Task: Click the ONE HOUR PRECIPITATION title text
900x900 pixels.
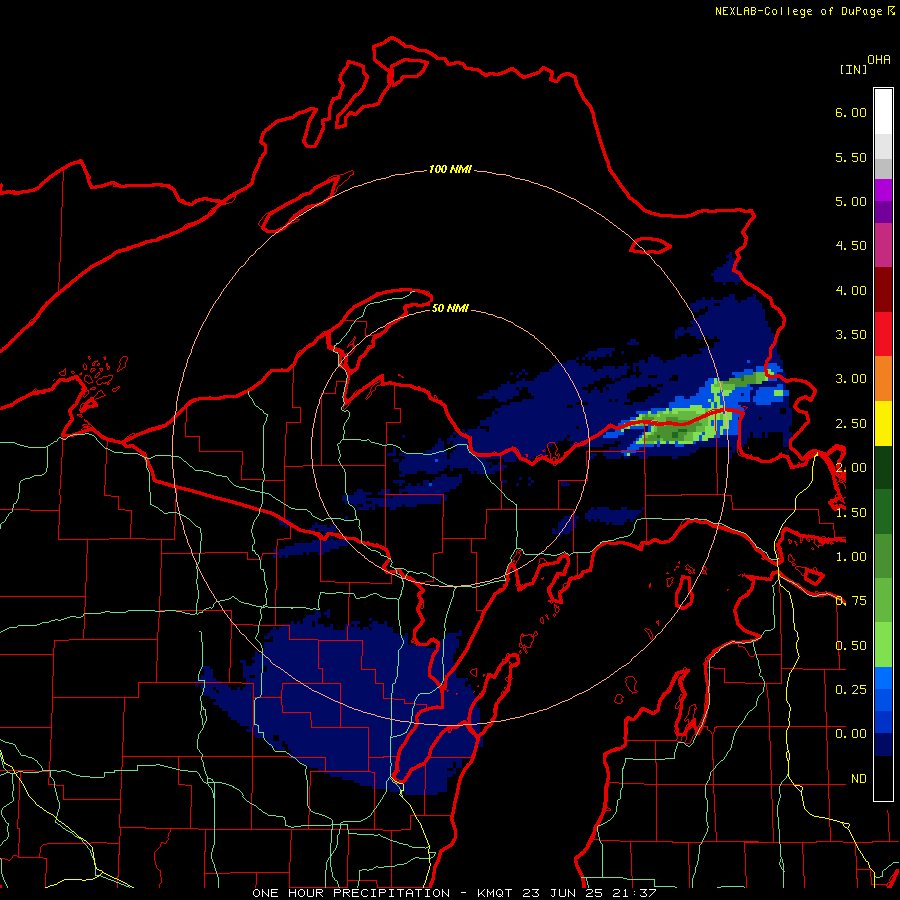Action: coord(351,893)
